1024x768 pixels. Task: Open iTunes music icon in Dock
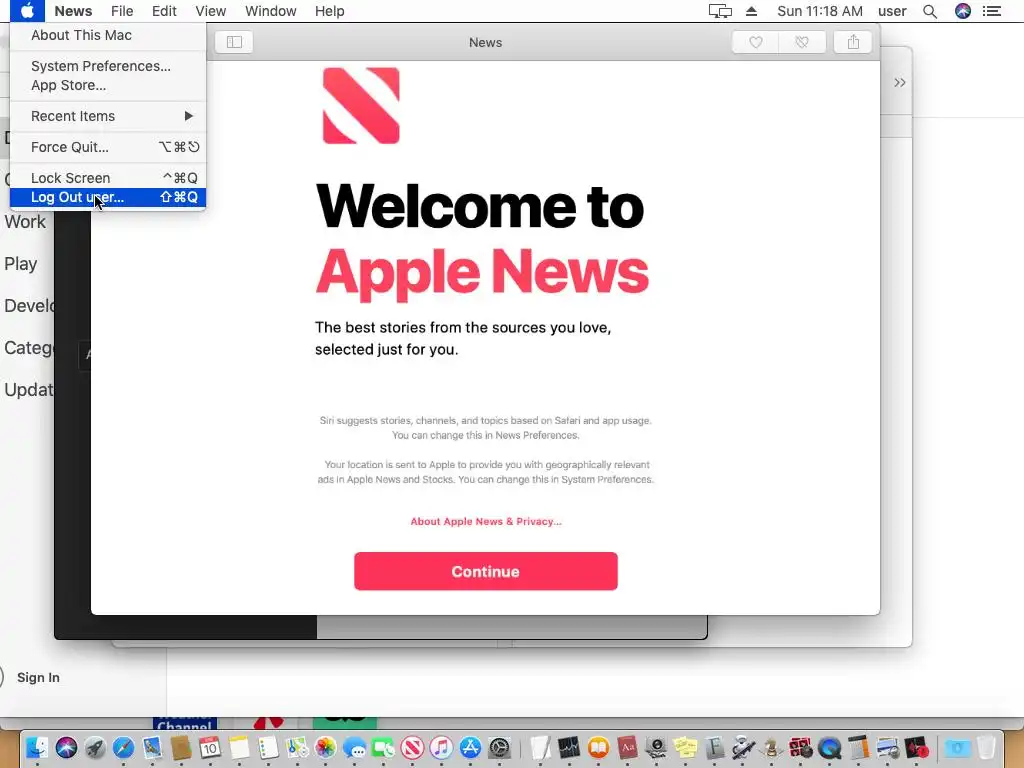point(441,748)
